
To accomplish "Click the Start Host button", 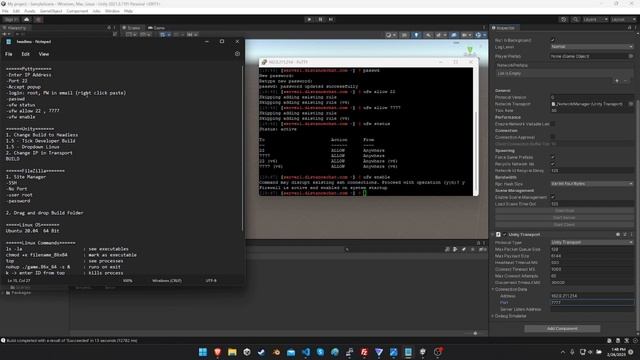I will coord(564,211).
